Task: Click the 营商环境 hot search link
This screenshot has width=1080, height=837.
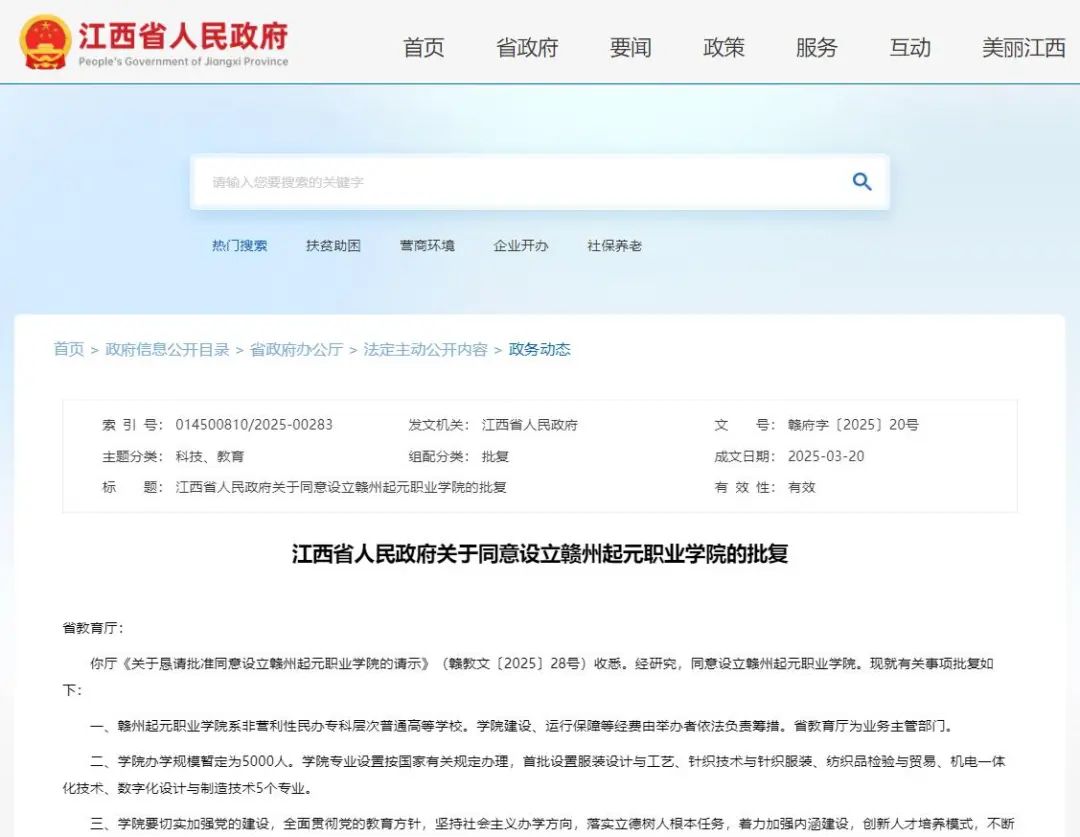Action: [x=427, y=246]
